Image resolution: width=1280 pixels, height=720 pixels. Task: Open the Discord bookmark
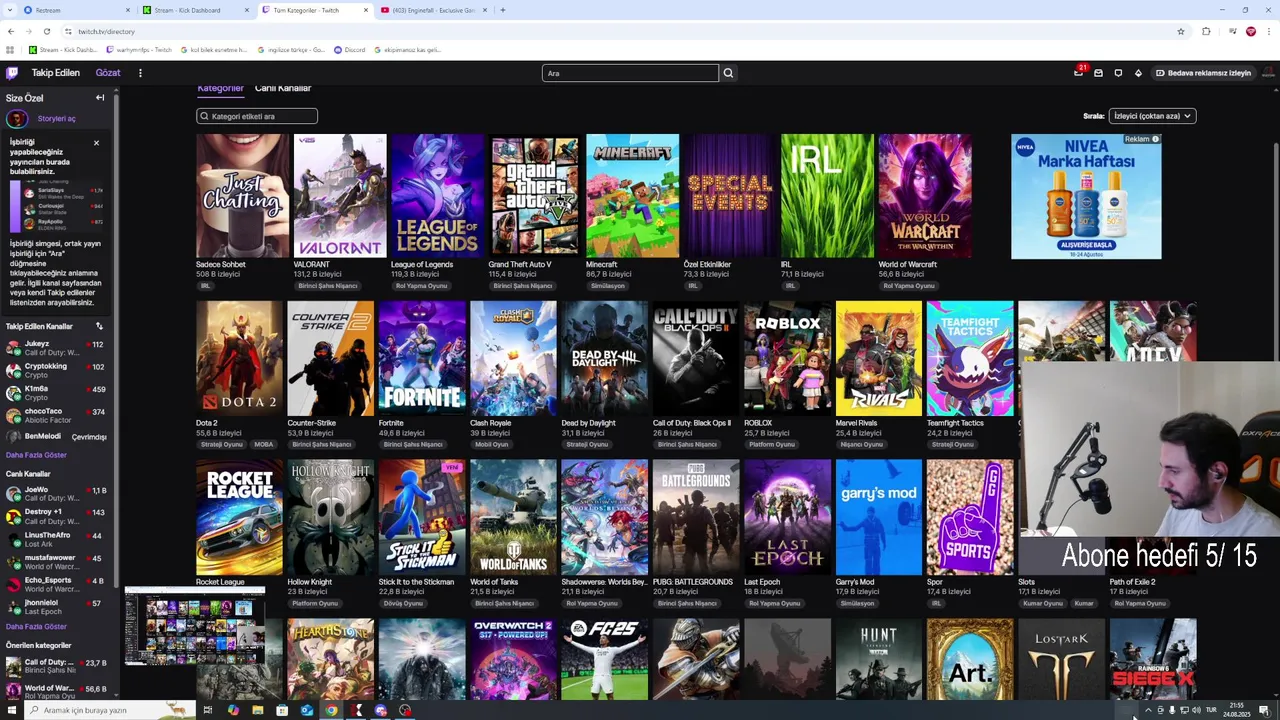[x=350, y=49]
